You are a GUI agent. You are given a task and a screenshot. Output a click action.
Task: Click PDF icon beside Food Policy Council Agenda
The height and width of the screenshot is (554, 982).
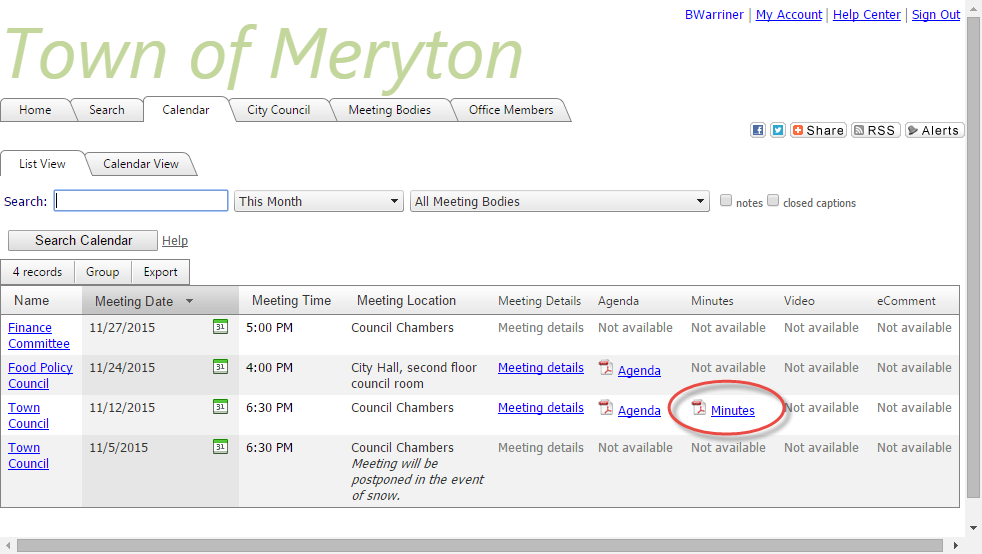[606, 368]
